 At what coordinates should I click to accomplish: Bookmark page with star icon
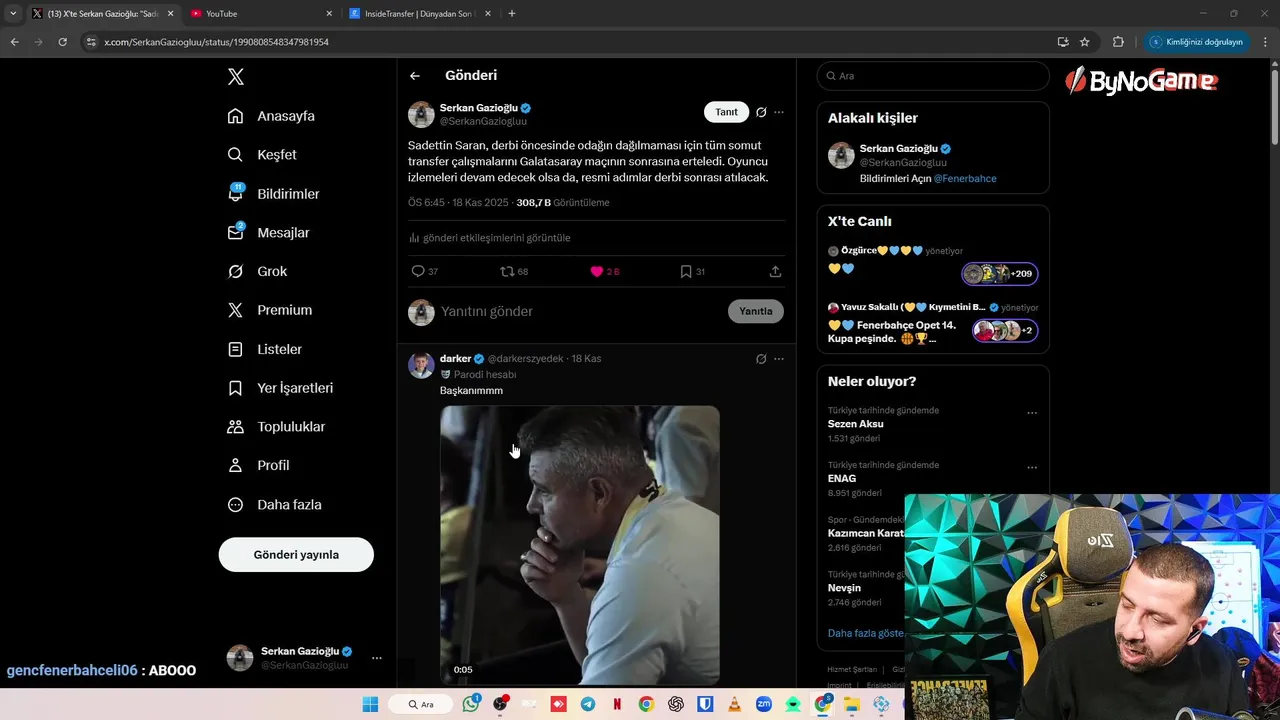coord(1084,42)
